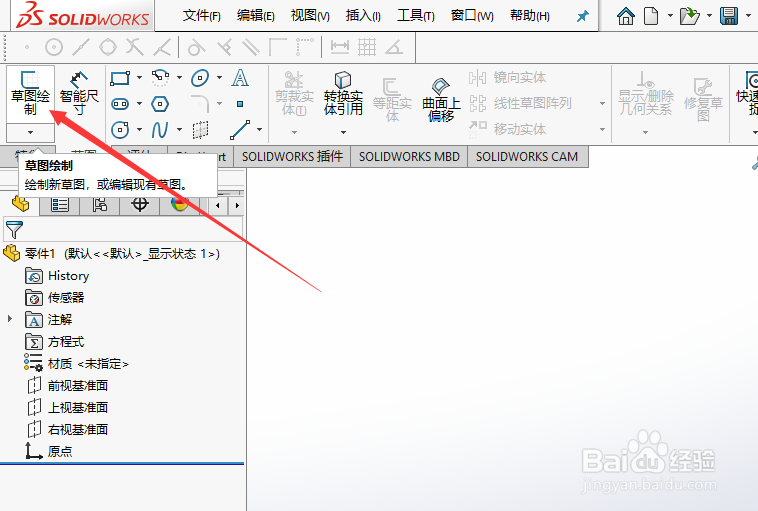Select the 前视基准面 plane

(x=67, y=385)
